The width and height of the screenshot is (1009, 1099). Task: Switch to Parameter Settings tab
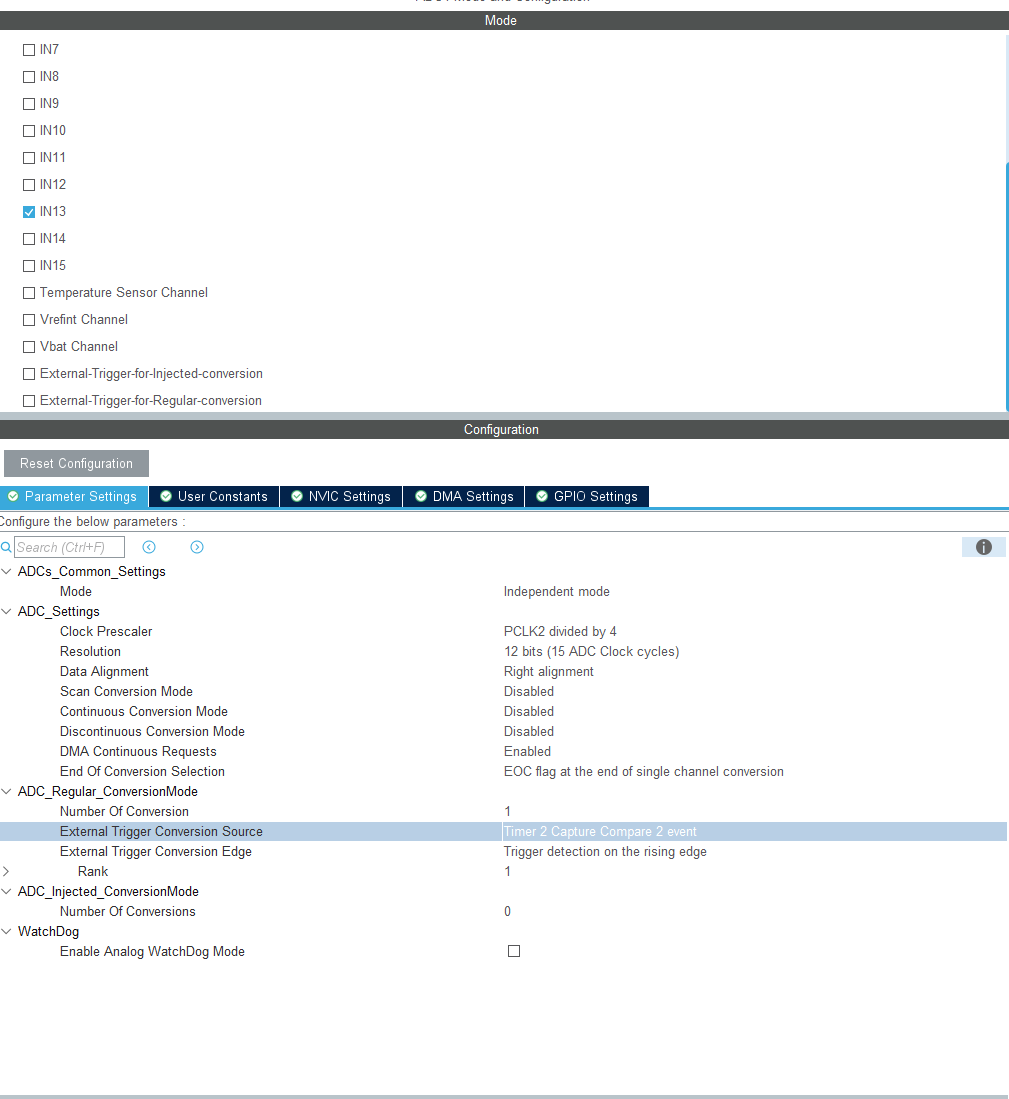[74, 496]
